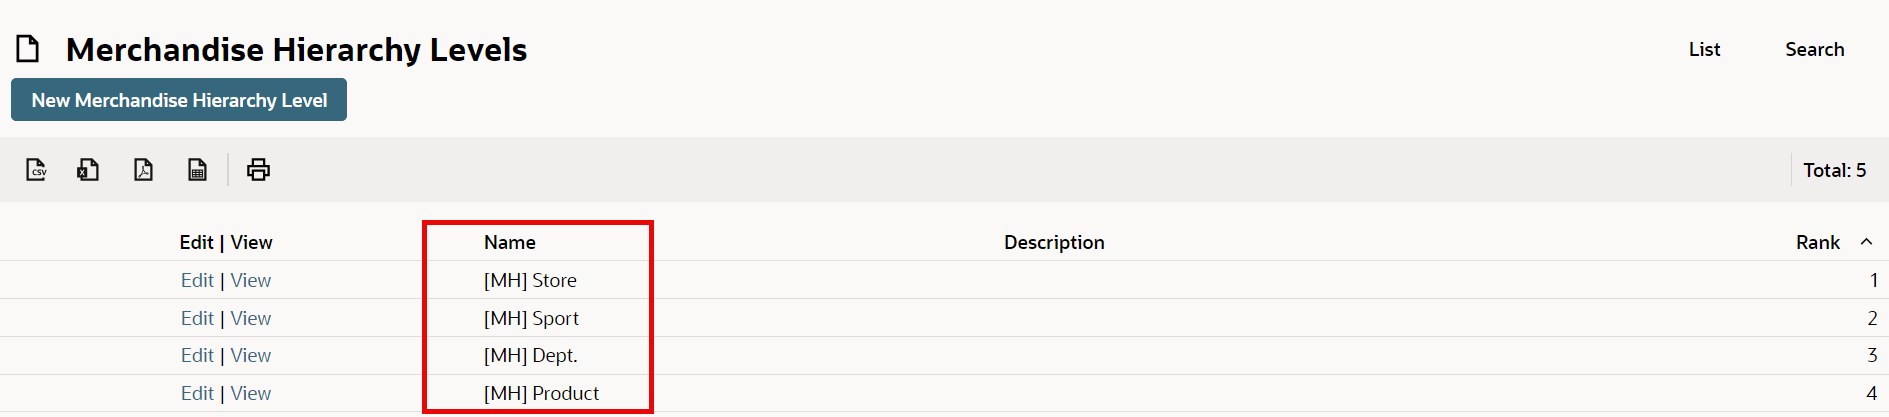Open the List tab
1889x417 pixels.
click(x=1704, y=49)
